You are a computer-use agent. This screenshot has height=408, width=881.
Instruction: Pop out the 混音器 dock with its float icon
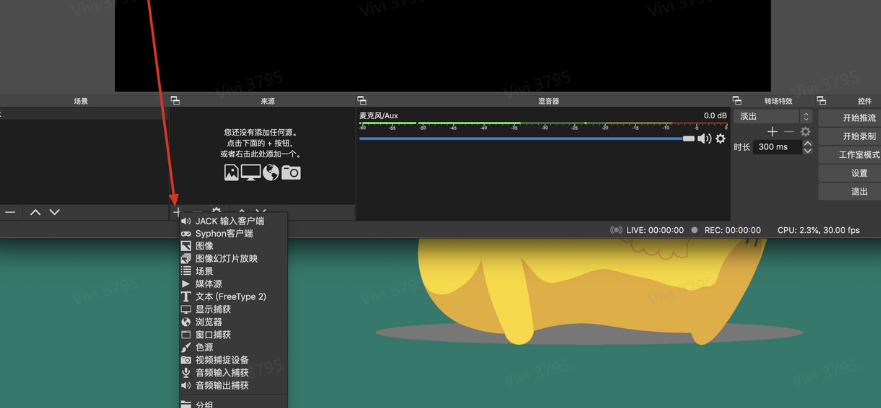tap(362, 101)
